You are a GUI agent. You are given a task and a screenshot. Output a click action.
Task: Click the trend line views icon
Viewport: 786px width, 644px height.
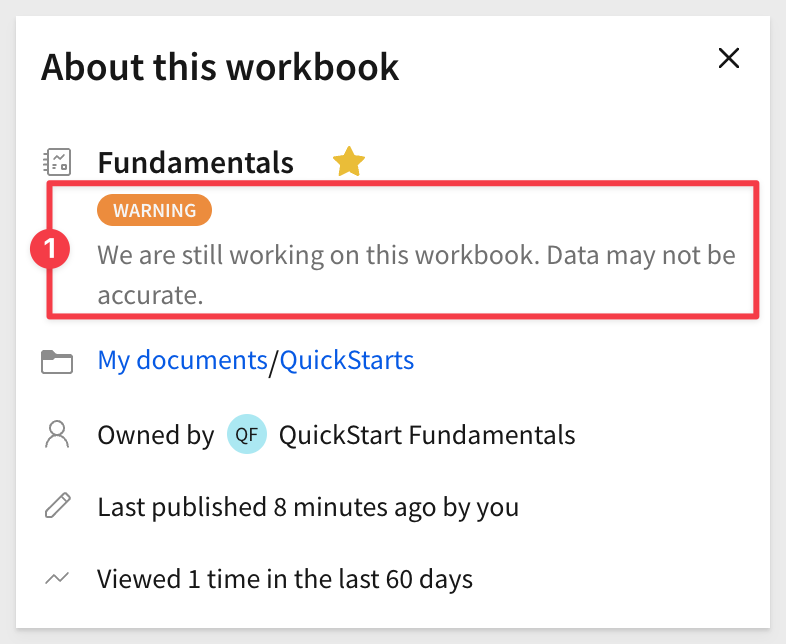[57, 578]
